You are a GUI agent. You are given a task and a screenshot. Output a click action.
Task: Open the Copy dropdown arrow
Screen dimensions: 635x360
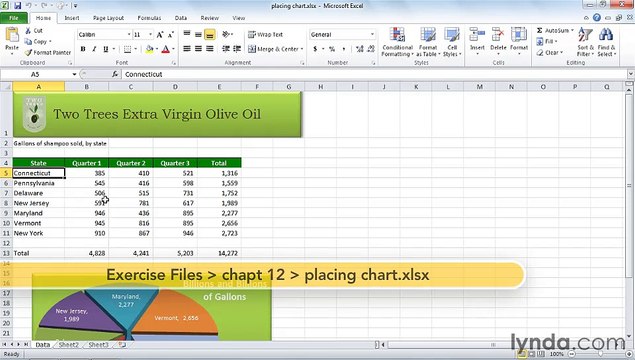50,42
